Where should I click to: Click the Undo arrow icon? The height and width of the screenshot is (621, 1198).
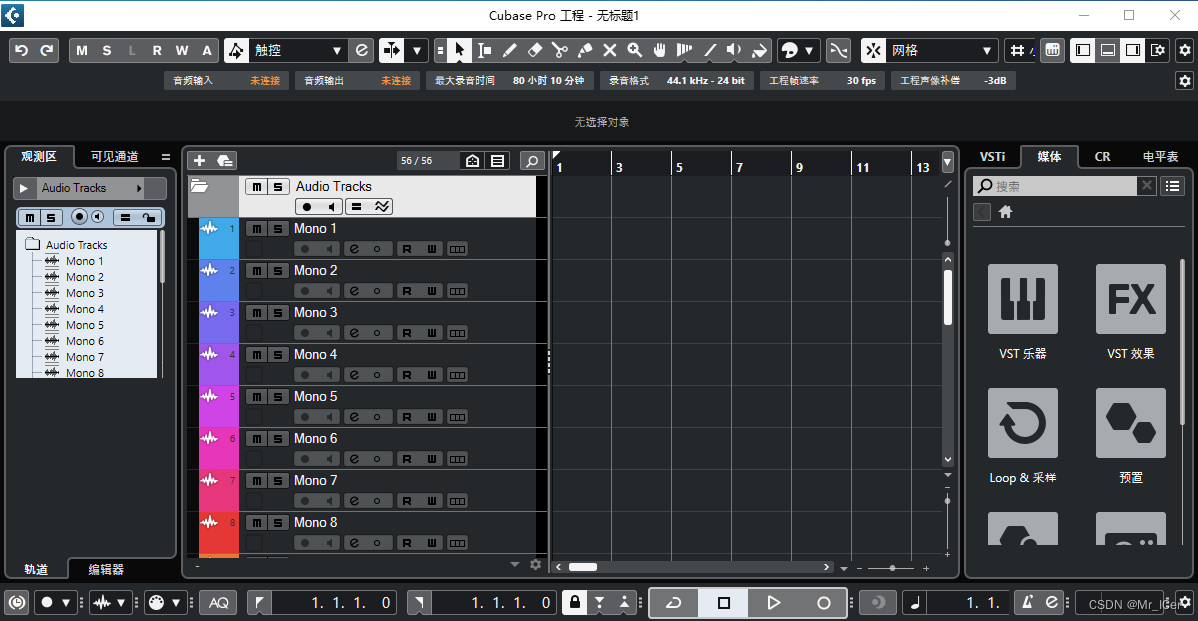tap(21, 50)
